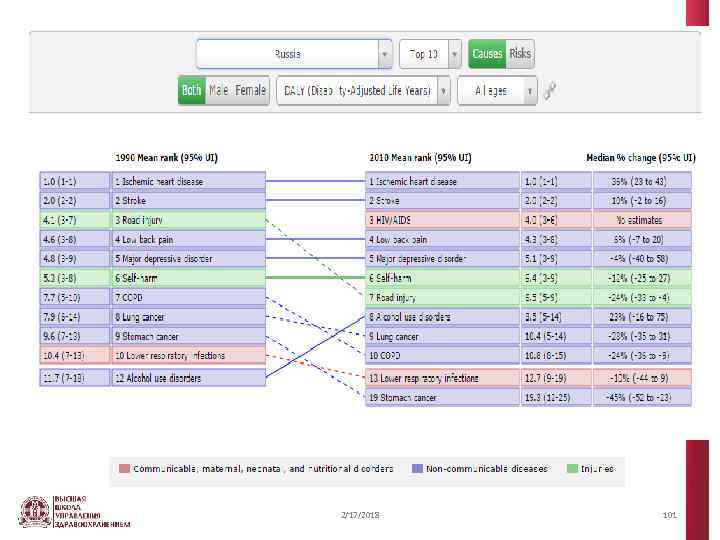
Task: Open the All ages dropdown
Action: 497,90
